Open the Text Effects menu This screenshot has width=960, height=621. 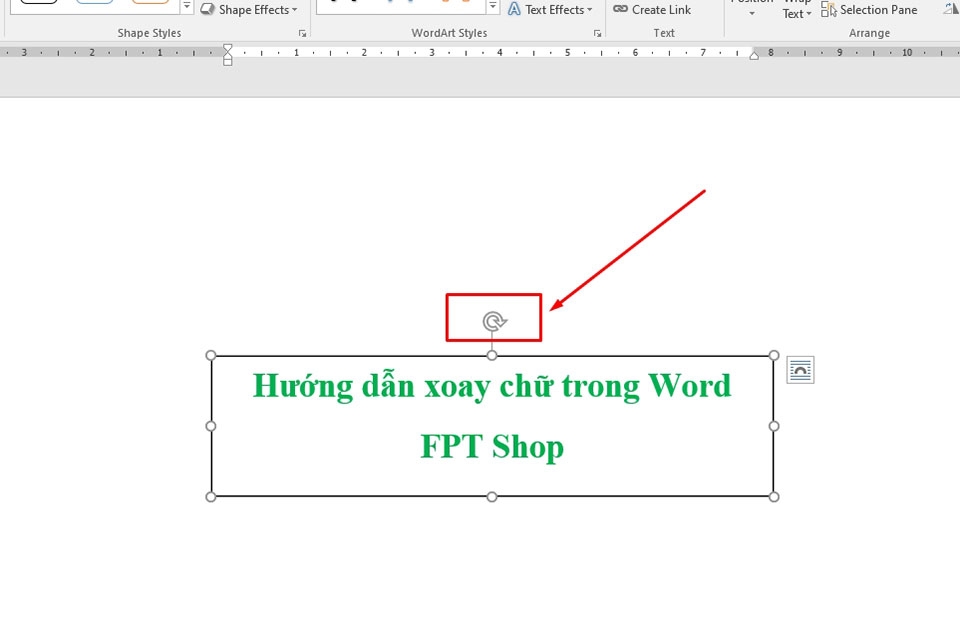[551, 9]
